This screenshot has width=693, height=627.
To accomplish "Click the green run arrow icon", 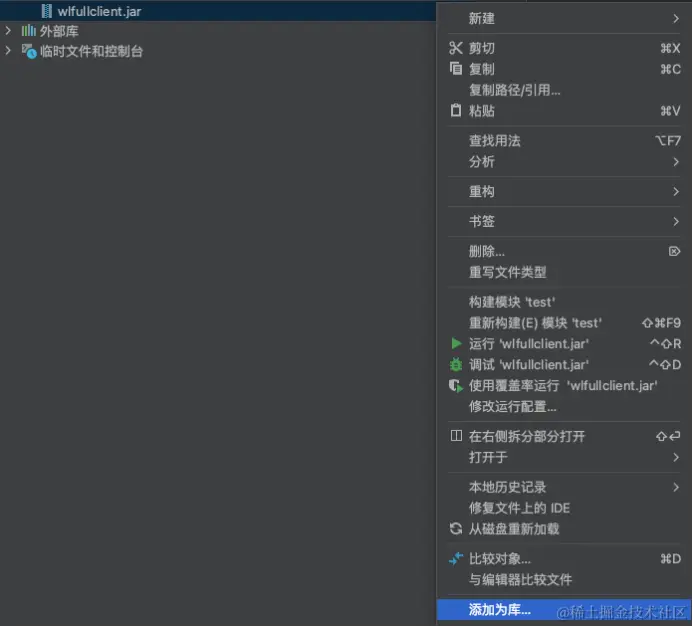I will coord(456,343).
